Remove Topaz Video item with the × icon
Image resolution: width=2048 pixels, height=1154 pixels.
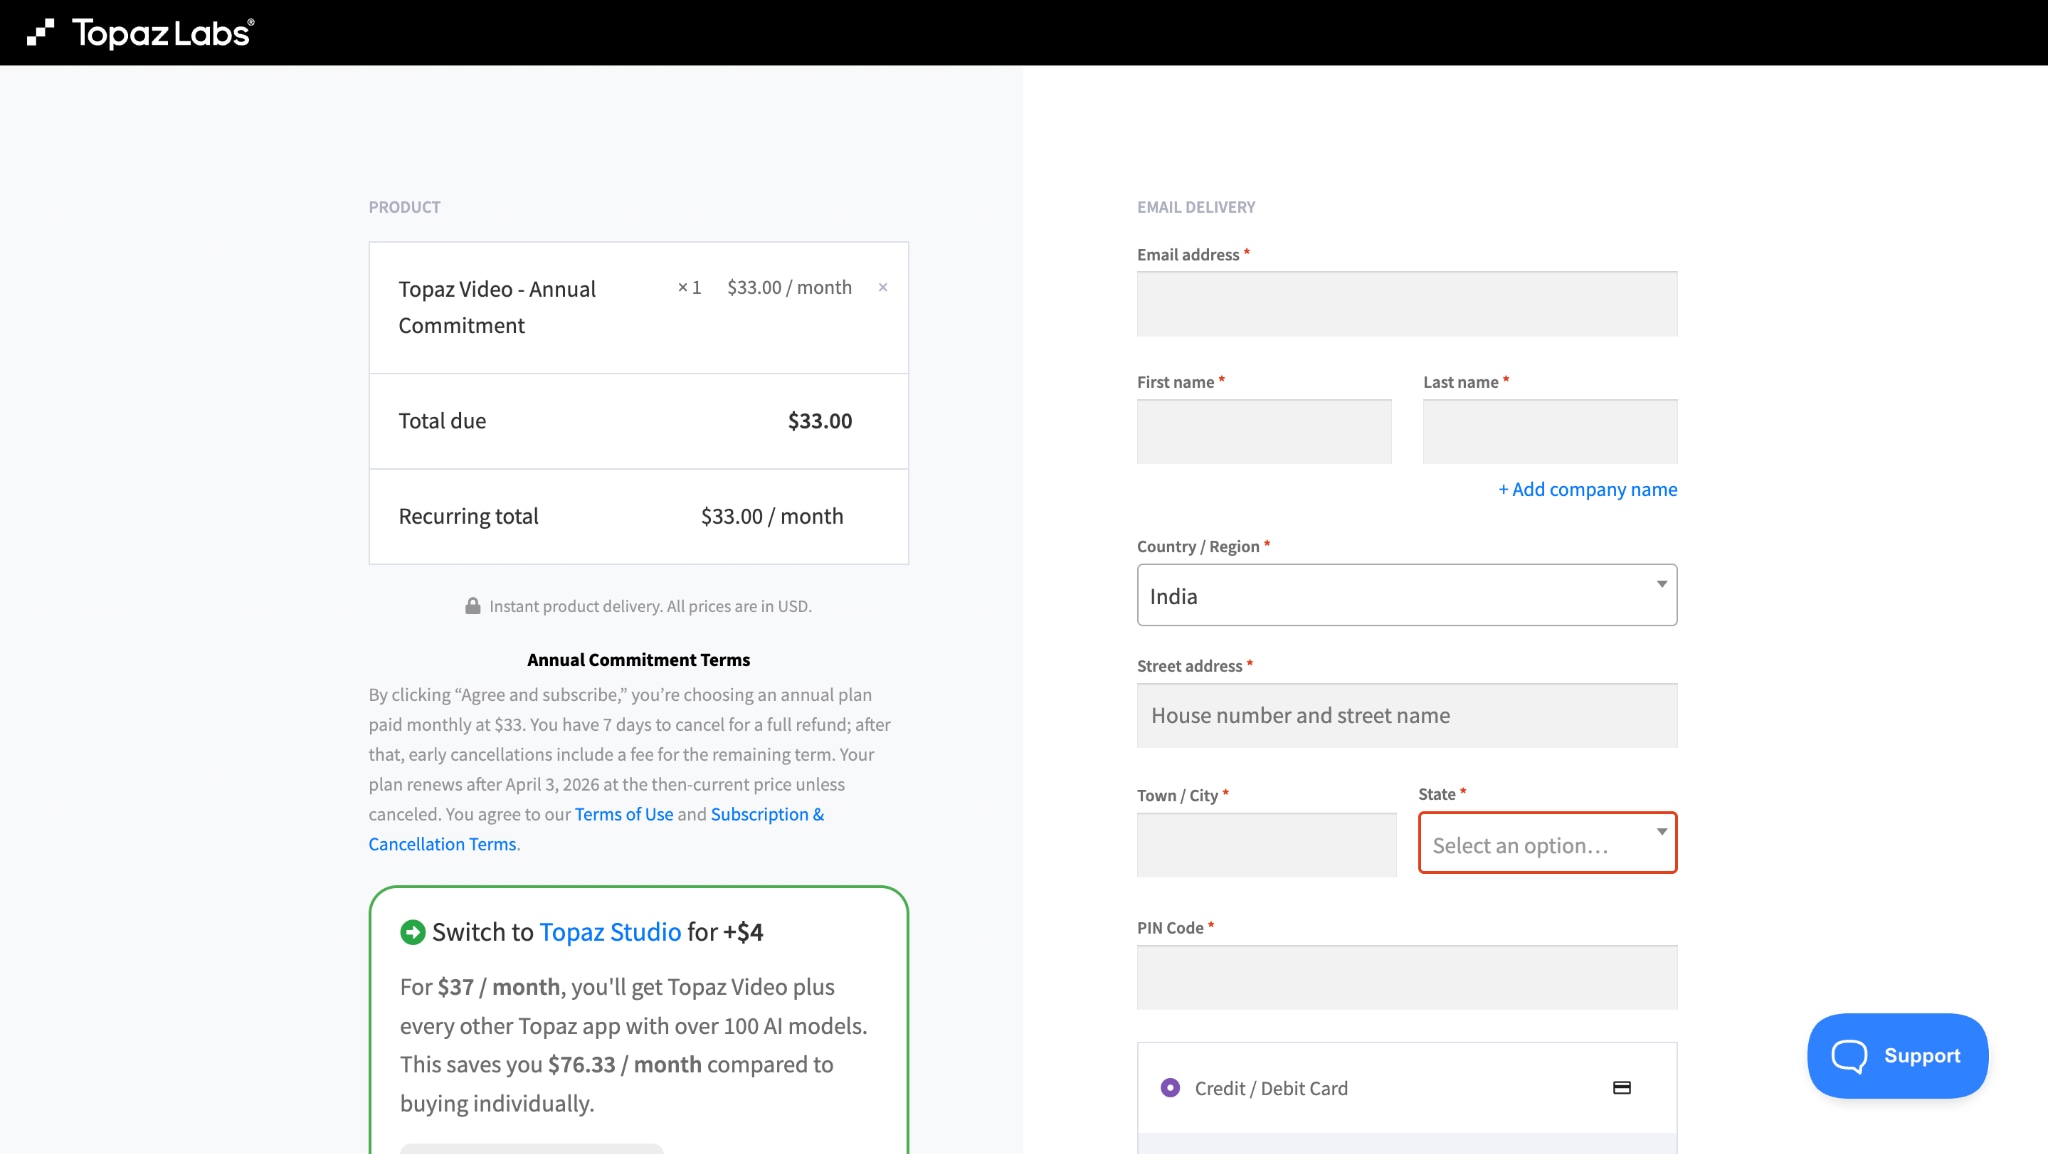[884, 287]
